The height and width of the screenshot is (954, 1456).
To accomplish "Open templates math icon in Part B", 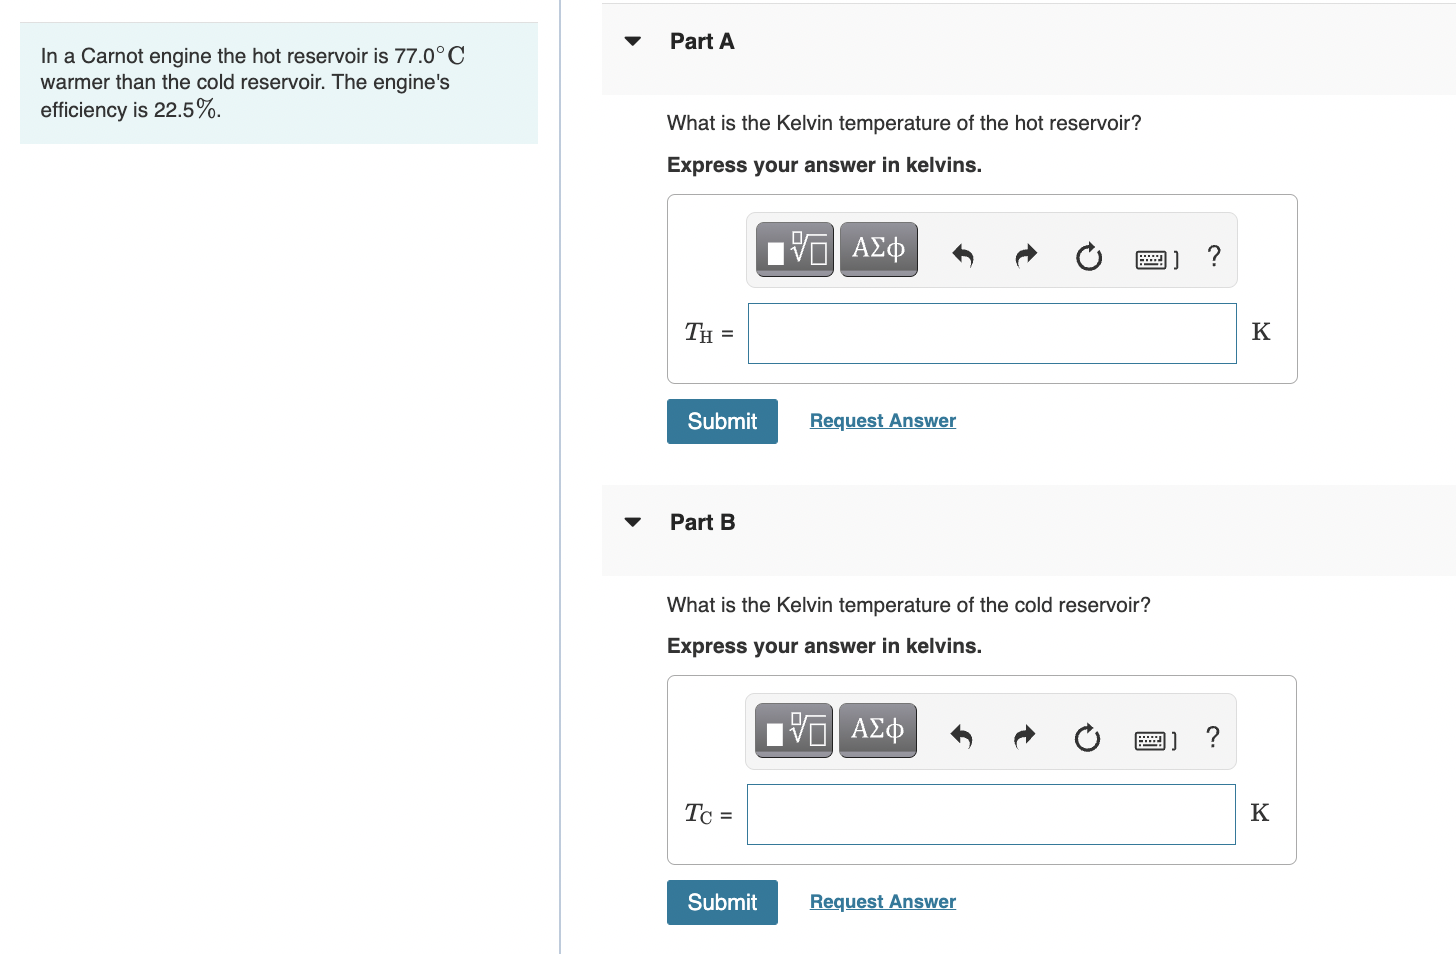I will click(794, 730).
